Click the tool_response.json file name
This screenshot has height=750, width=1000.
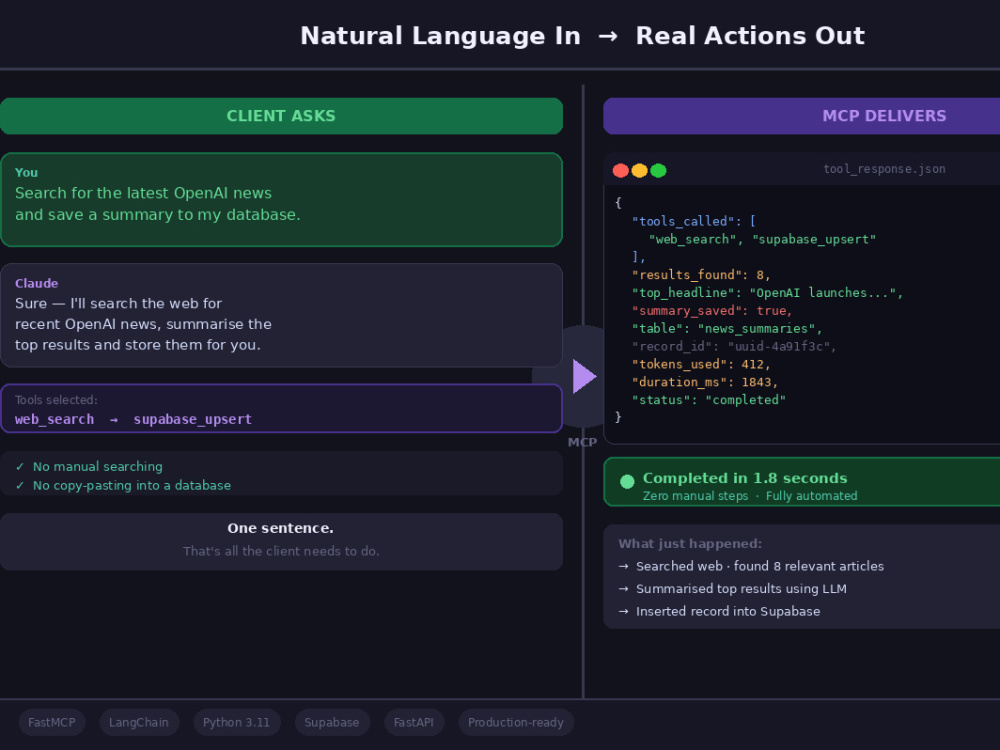coord(884,169)
